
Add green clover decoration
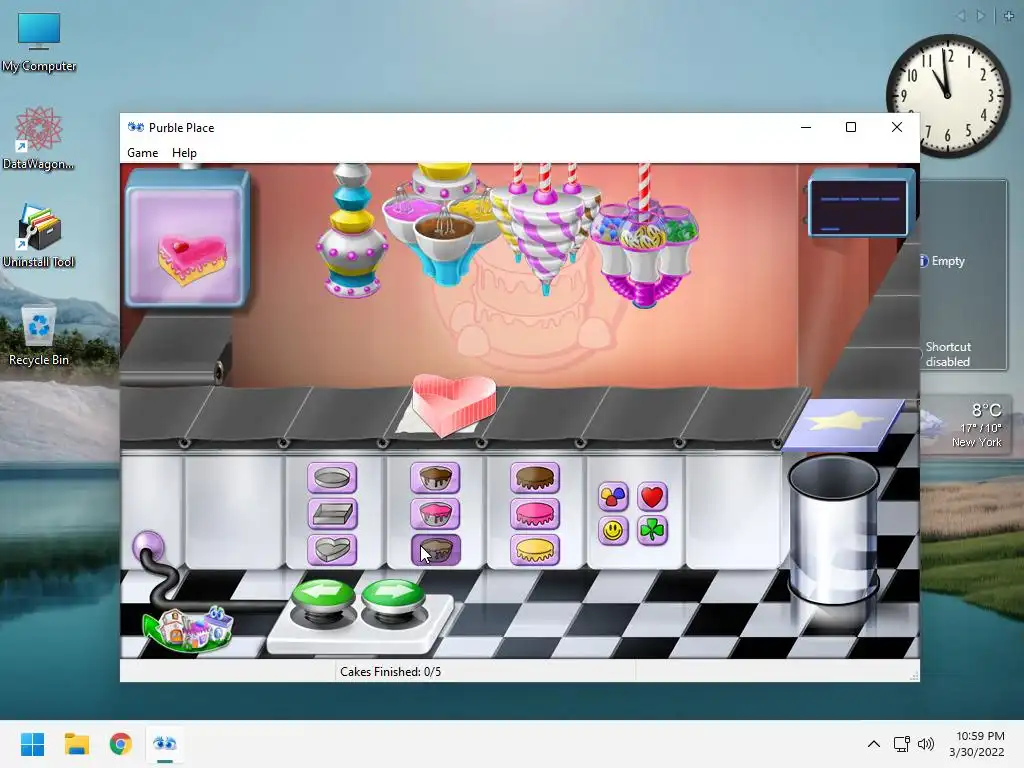[x=652, y=530]
